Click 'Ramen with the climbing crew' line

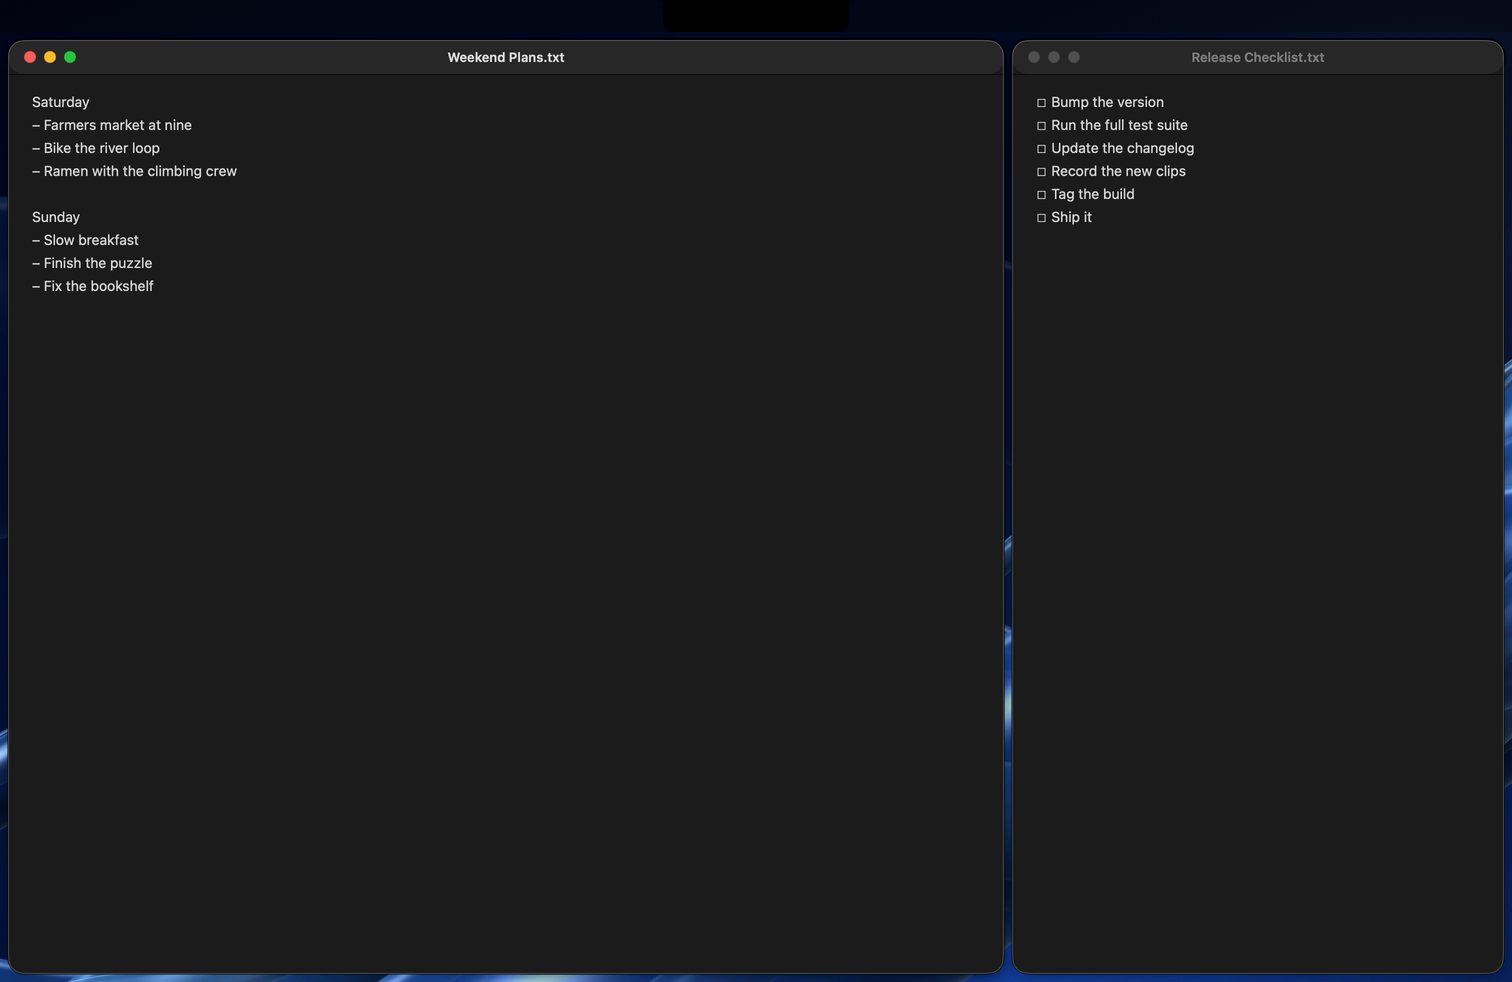(x=135, y=171)
